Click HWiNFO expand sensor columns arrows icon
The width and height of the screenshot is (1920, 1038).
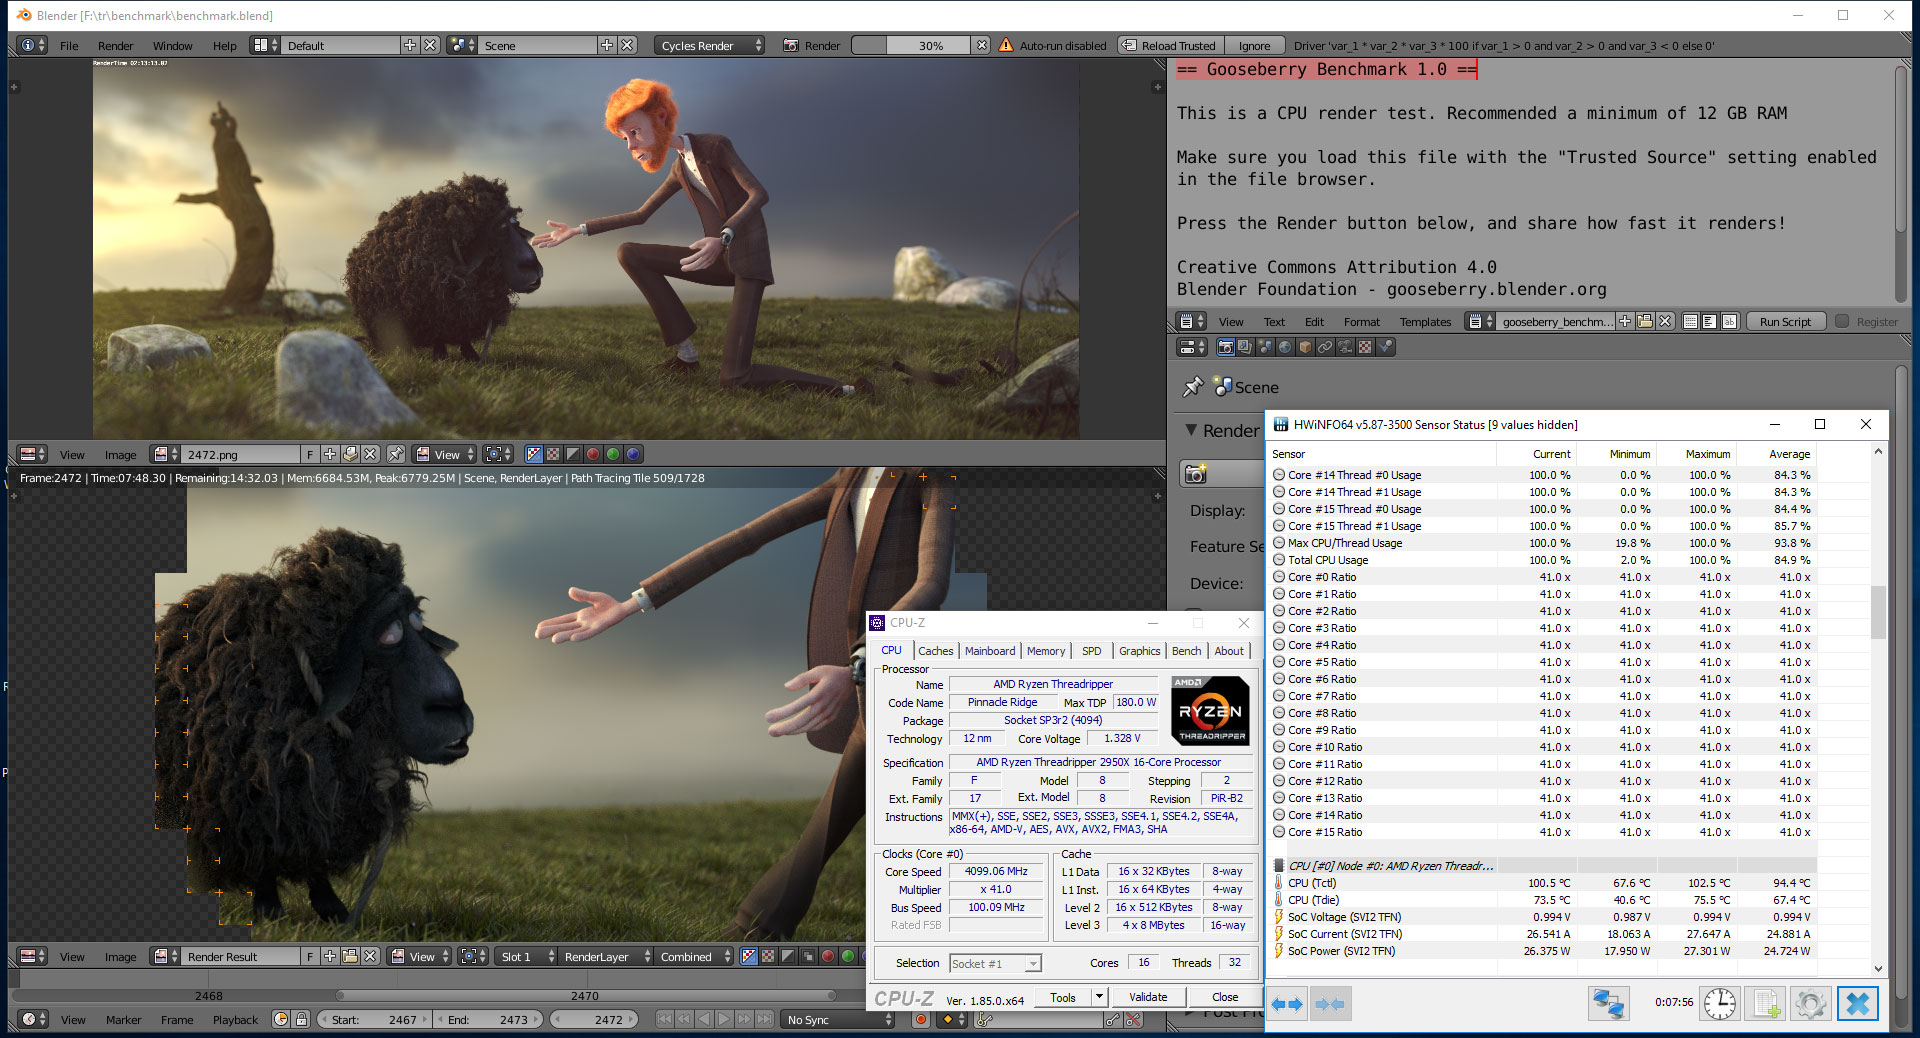click(1286, 1003)
